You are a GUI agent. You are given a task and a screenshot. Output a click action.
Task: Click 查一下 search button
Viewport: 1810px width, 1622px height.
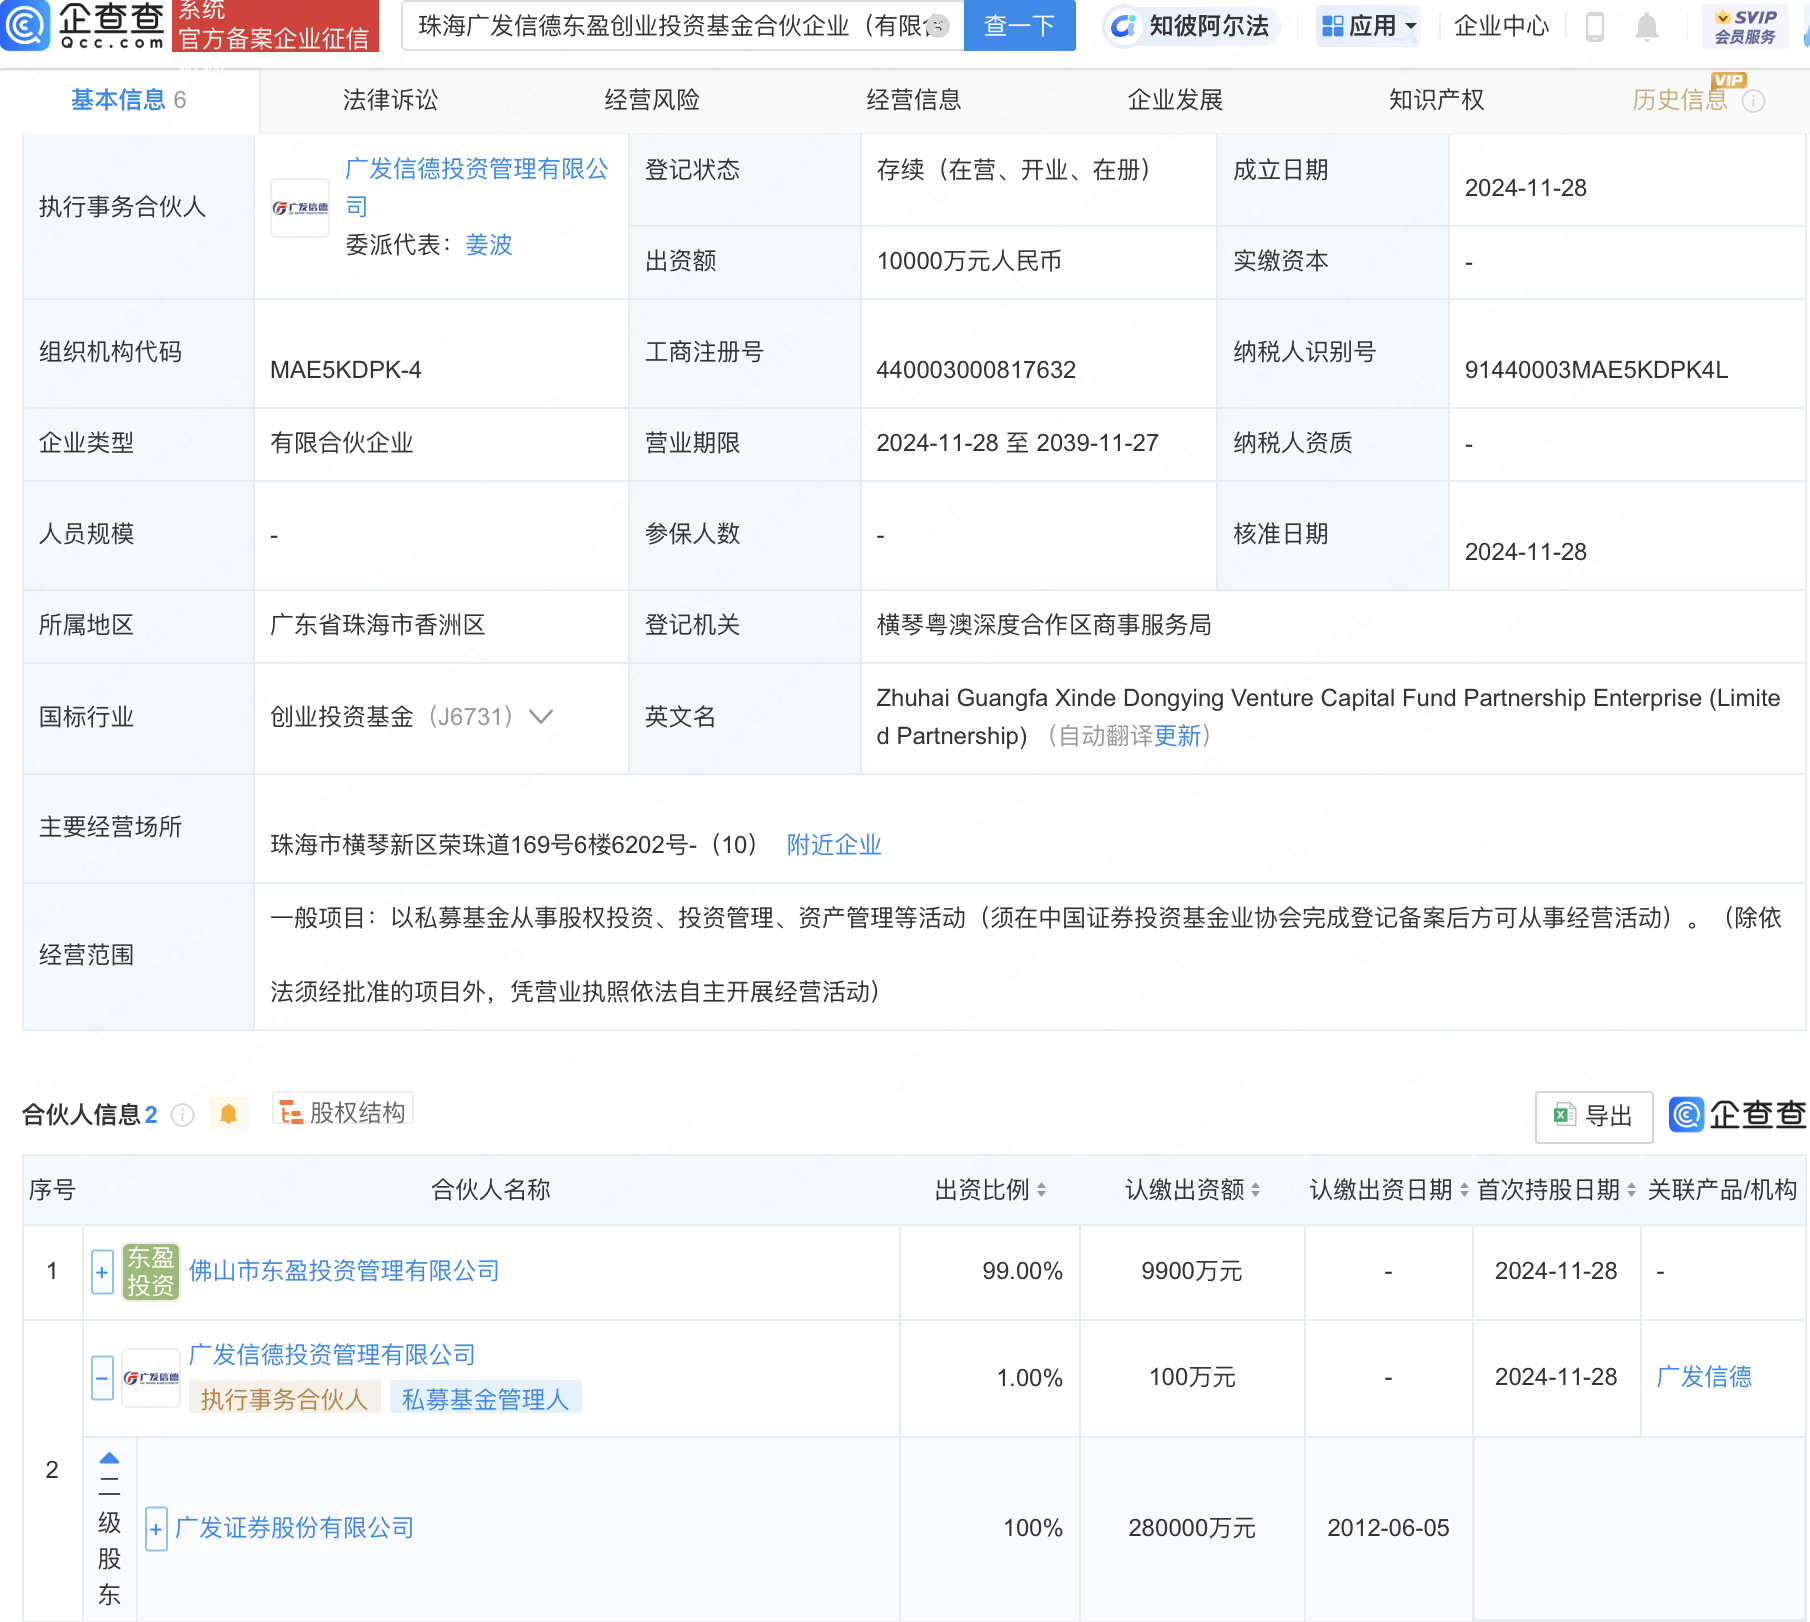point(1020,26)
